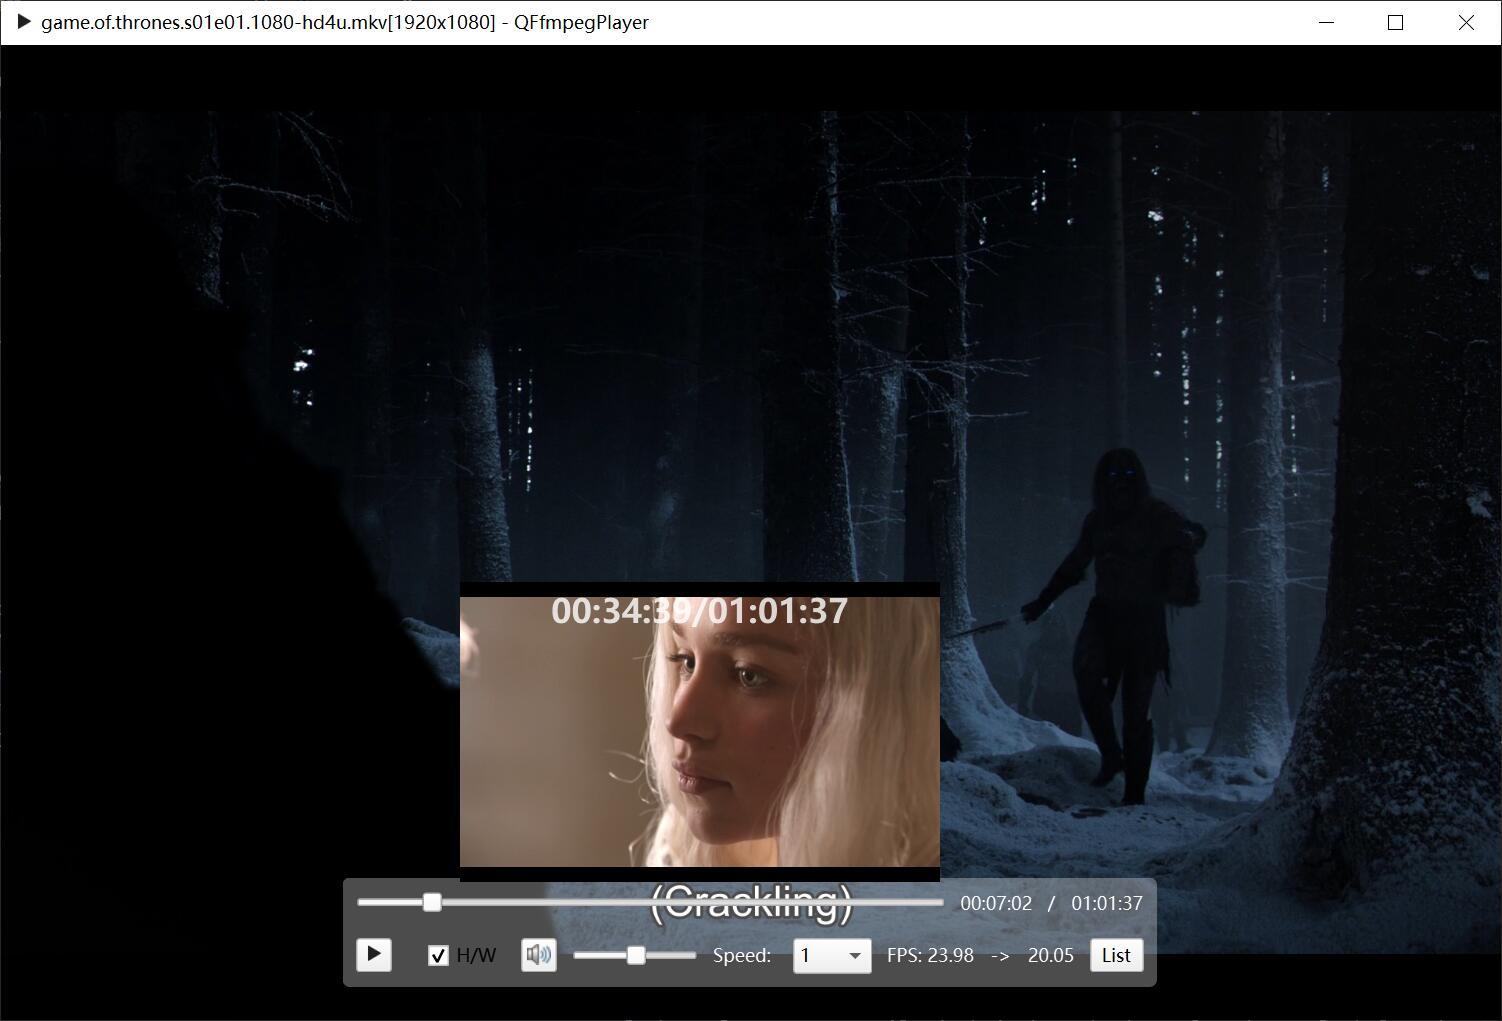This screenshot has width=1502, height=1021.
Task: Click the seek bar progress handle
Action: click(432, 902)
